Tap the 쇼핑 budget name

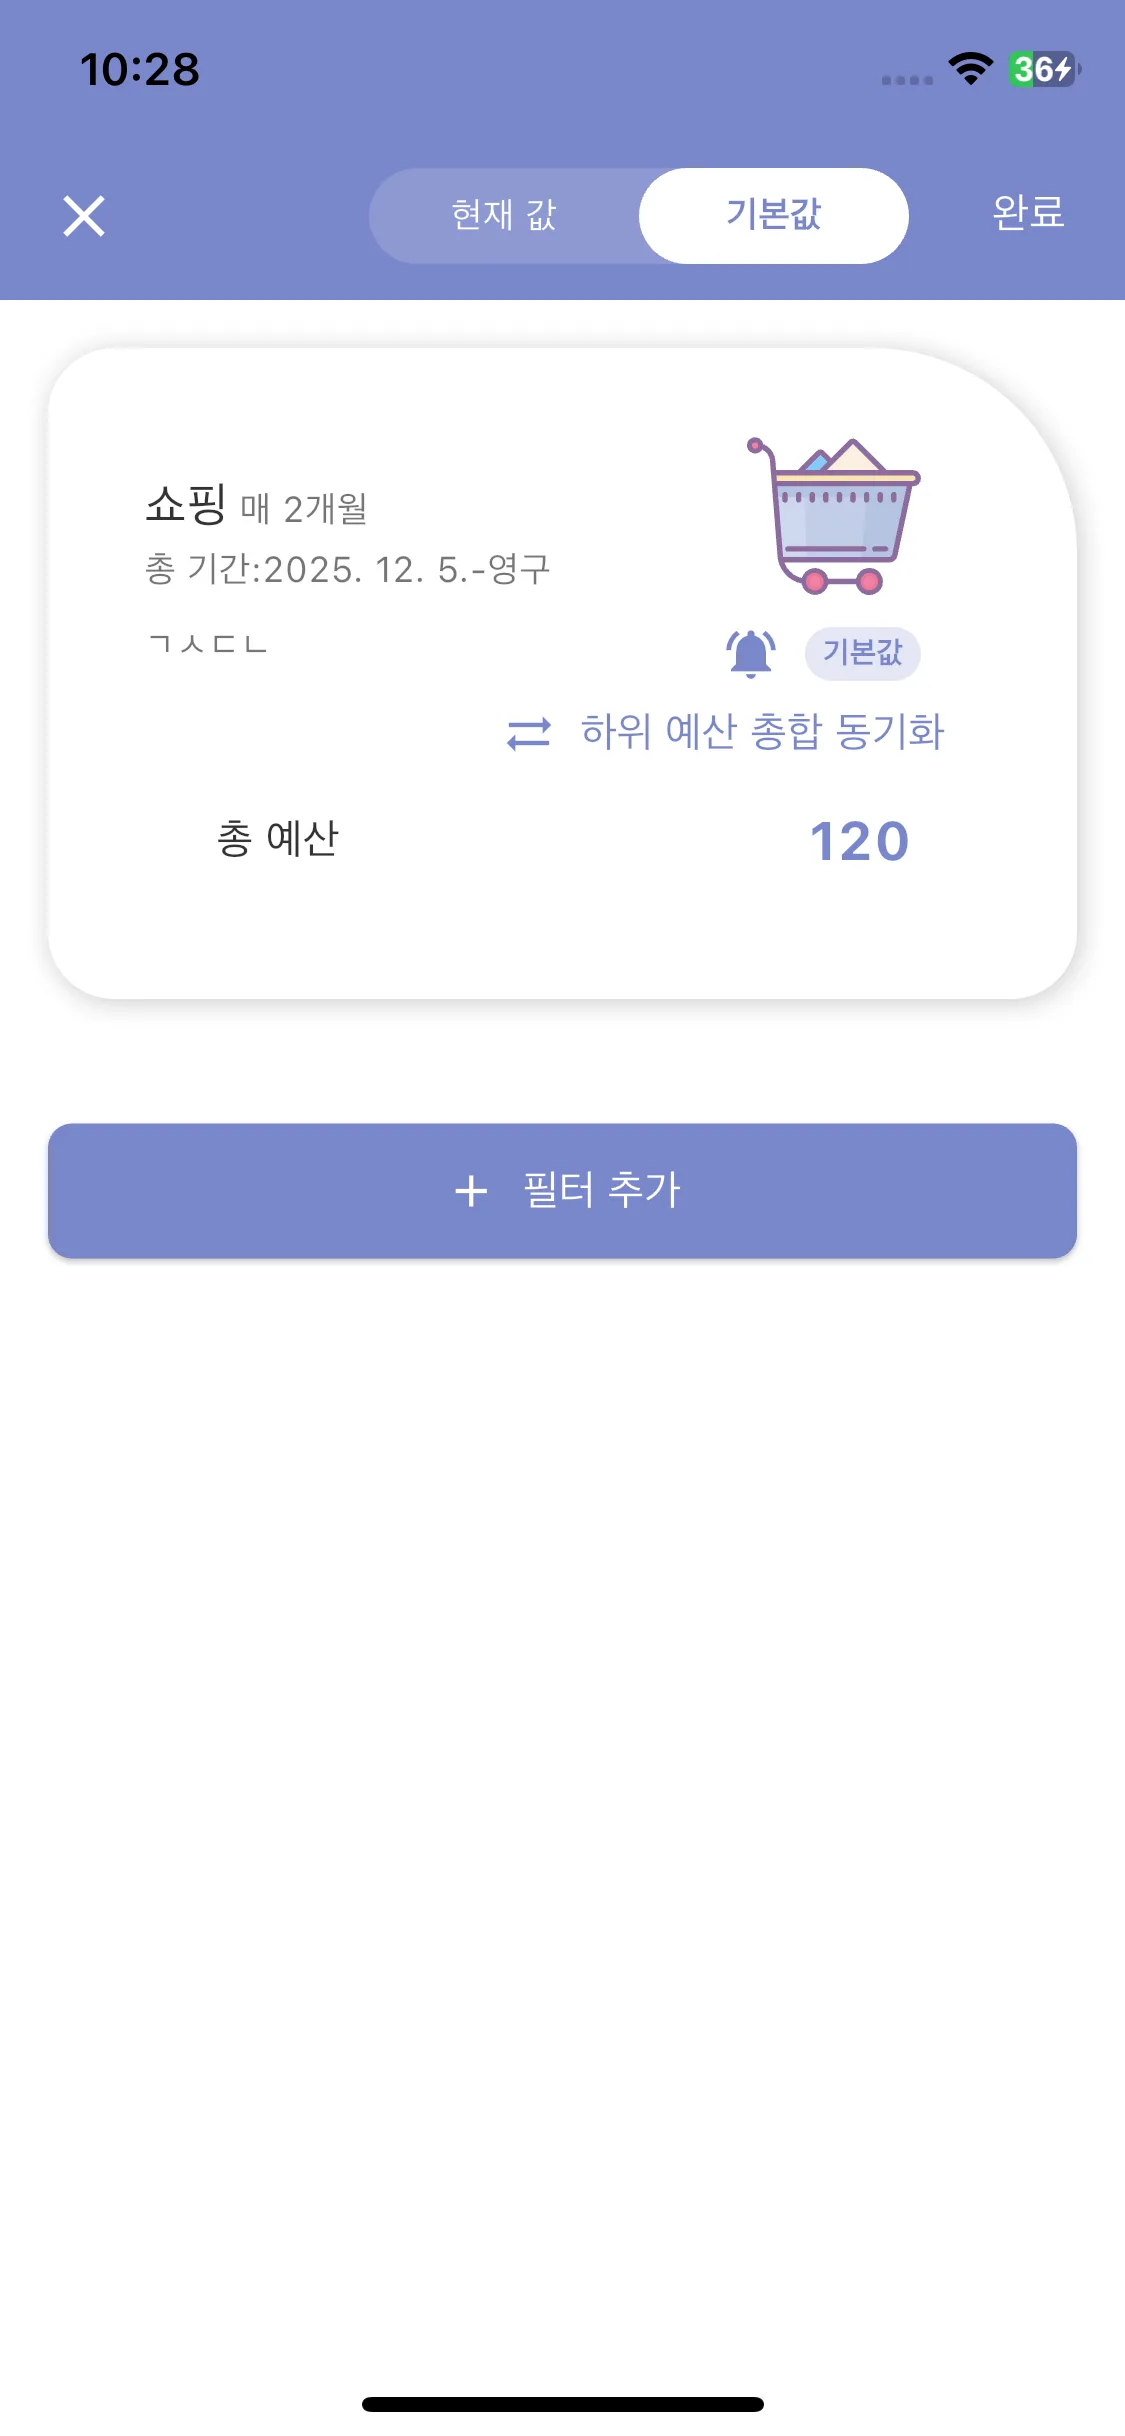coord(186,504)
